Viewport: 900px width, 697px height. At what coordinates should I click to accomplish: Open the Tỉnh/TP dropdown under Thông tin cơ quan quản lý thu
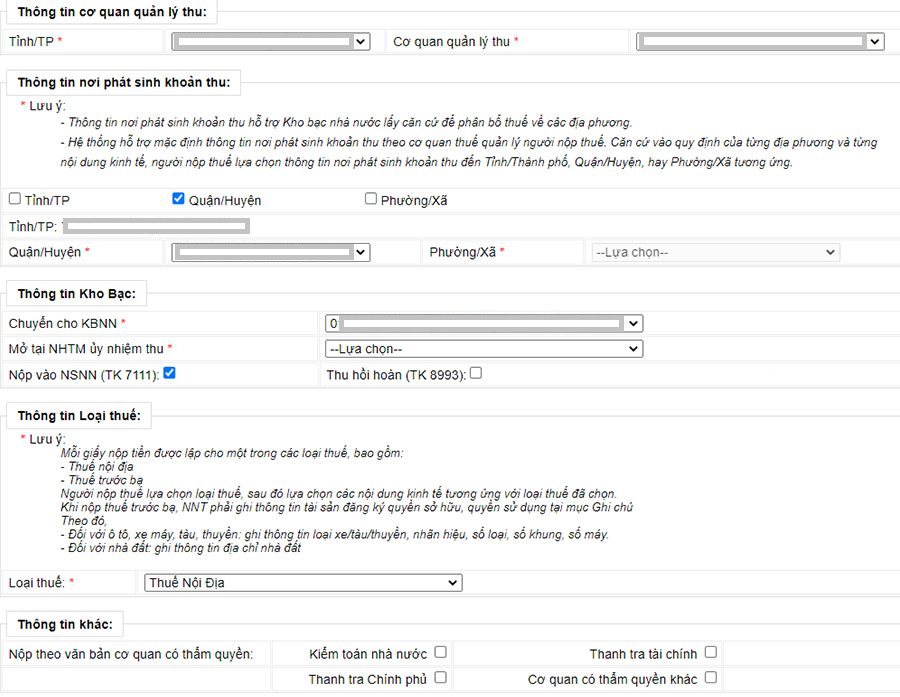tap(270, 42)
